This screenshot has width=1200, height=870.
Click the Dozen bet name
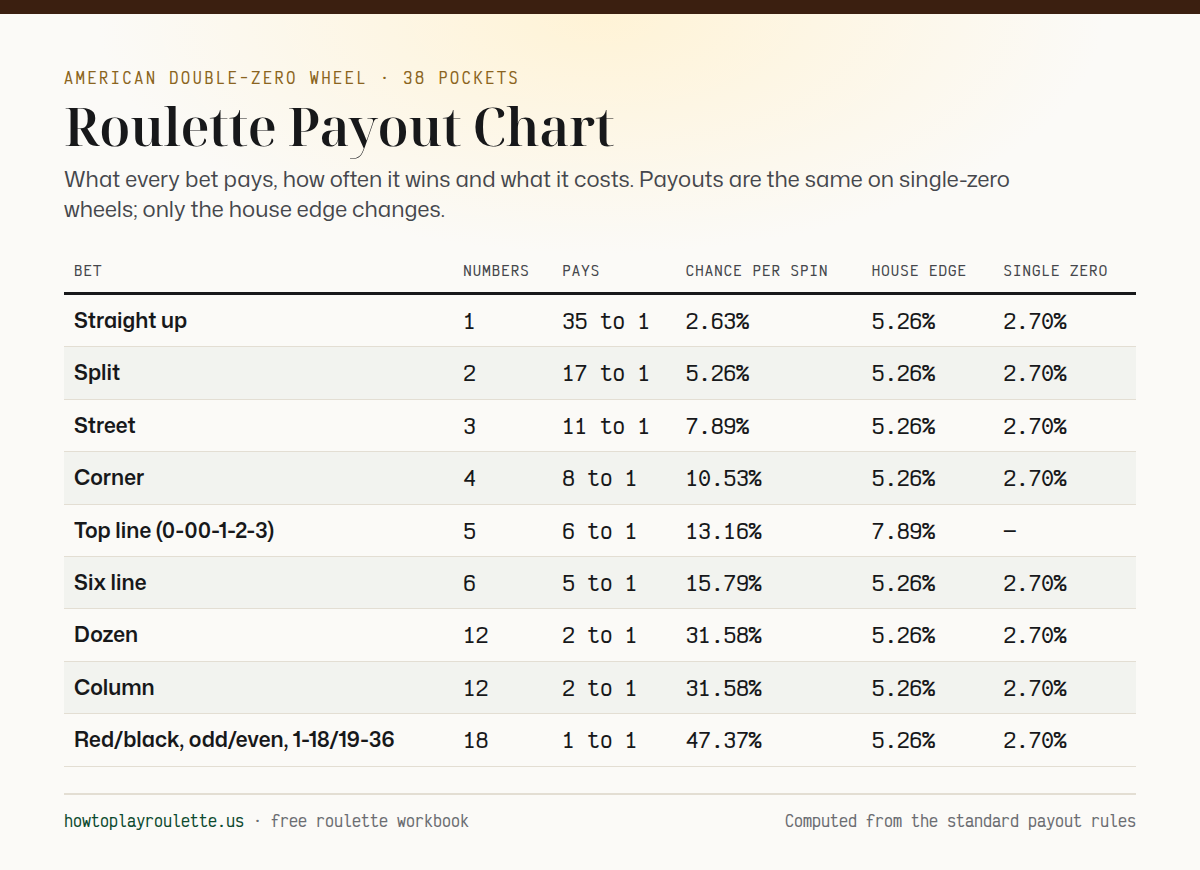106,635
